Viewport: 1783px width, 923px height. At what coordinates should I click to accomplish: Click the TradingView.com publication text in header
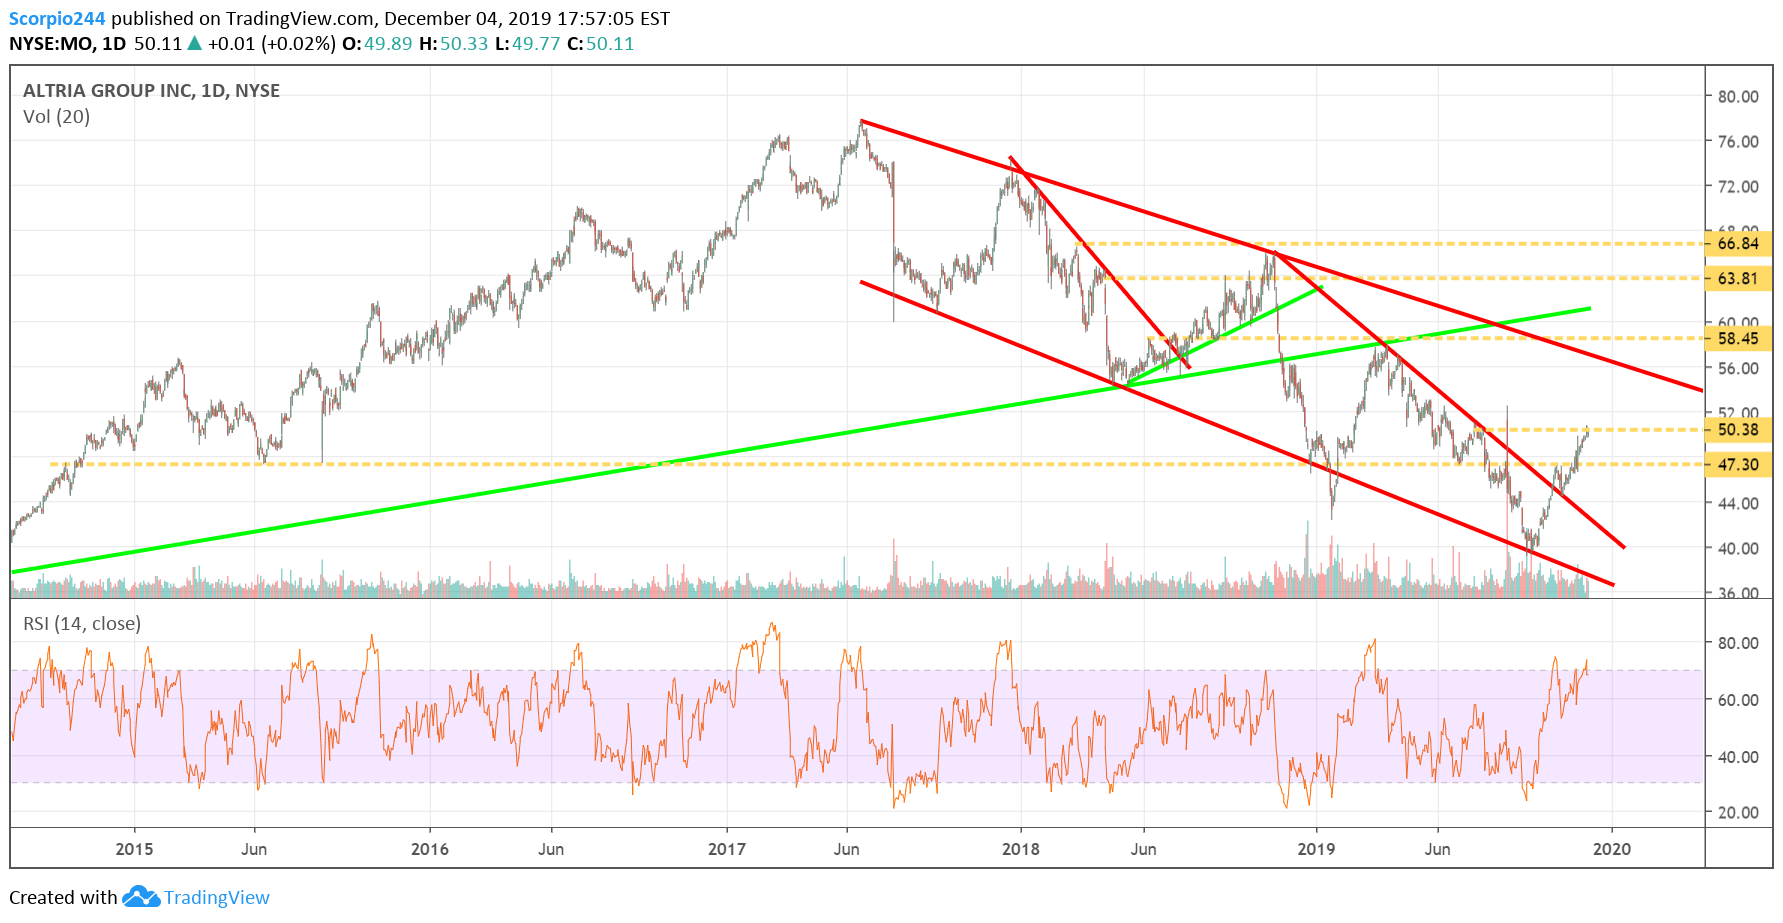[300, 19]
